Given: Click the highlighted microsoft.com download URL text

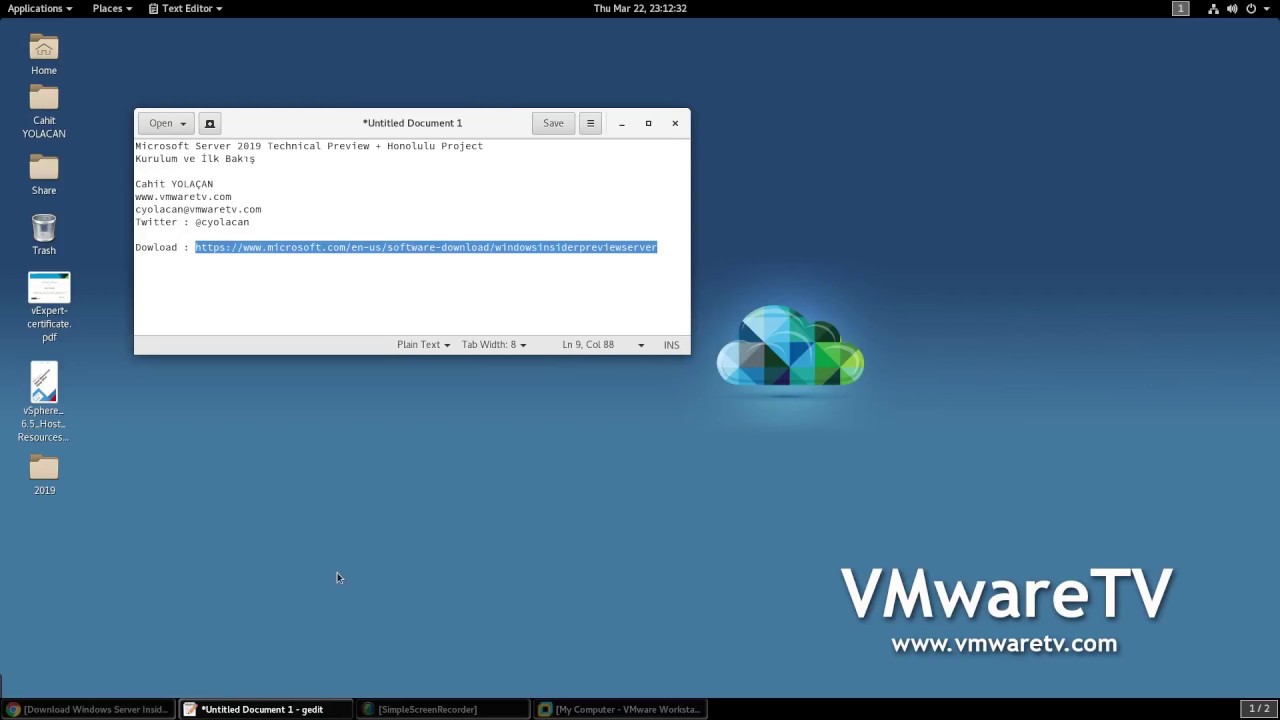Looking at the screenshot, I should (426, 247).
